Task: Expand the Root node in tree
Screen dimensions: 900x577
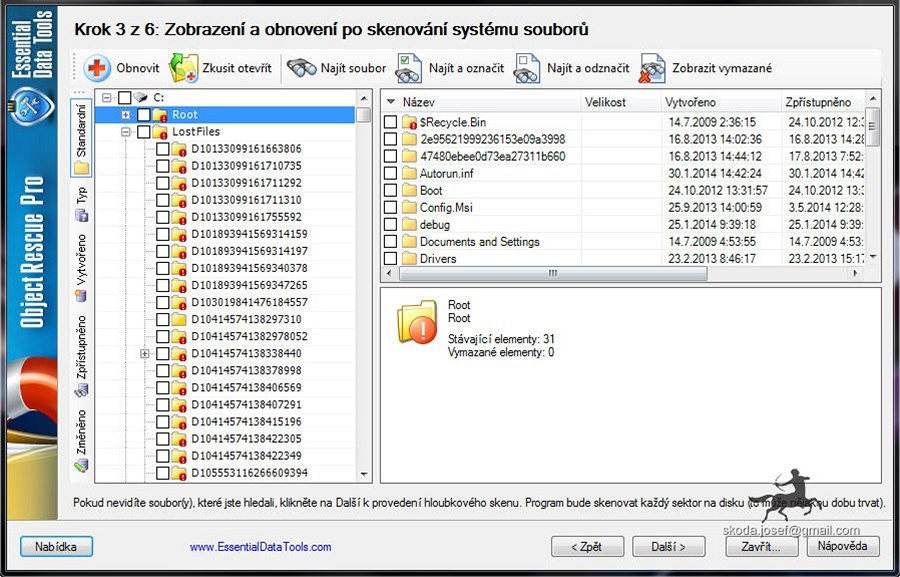Action: pos(126,115)
